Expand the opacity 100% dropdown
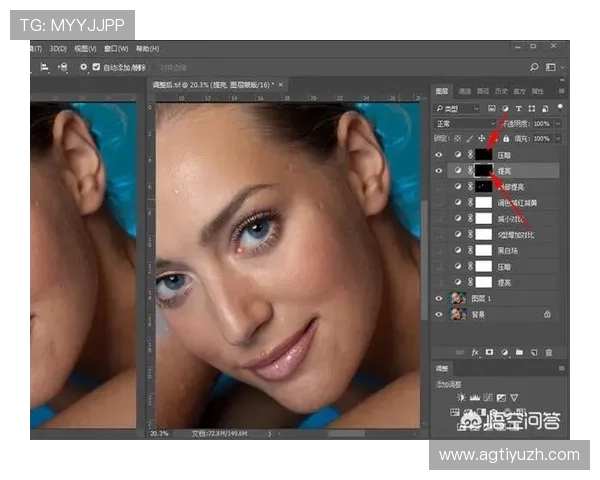Viewport: 600px width, 480px height. [558, 123]
